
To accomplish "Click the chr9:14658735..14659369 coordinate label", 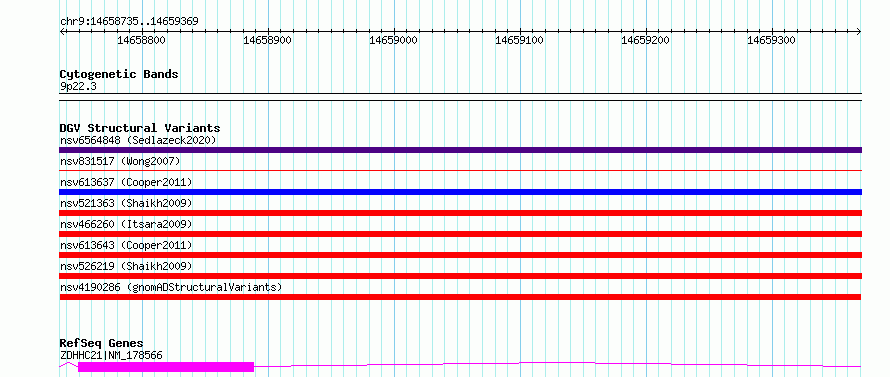I will pyautogui.click(x=129, y=21).
